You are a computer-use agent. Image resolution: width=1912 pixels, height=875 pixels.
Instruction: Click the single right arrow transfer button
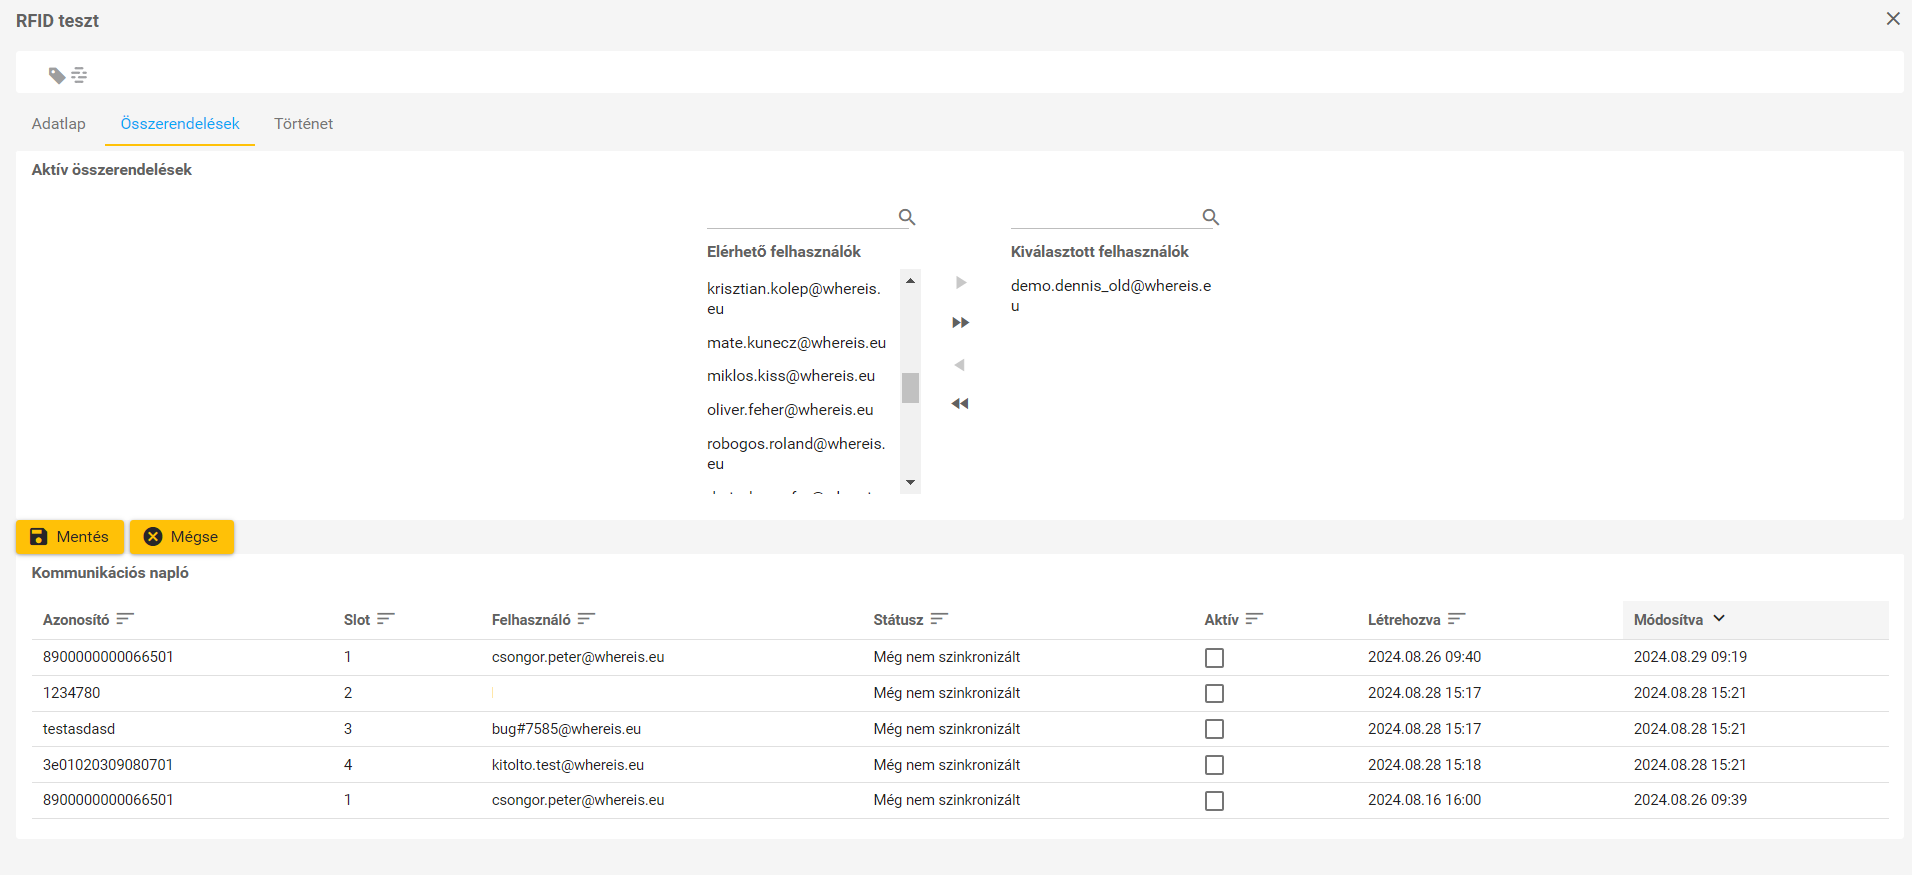click(x=960, y=283)
